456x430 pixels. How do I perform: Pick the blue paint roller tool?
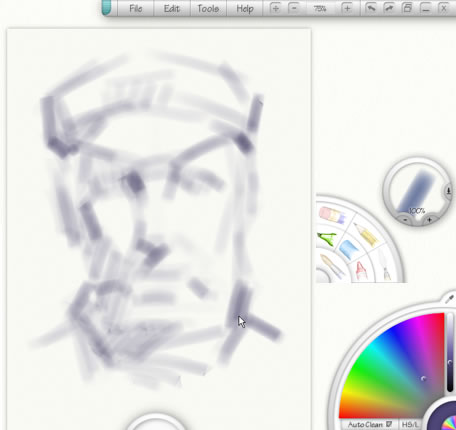coord(349,250)
